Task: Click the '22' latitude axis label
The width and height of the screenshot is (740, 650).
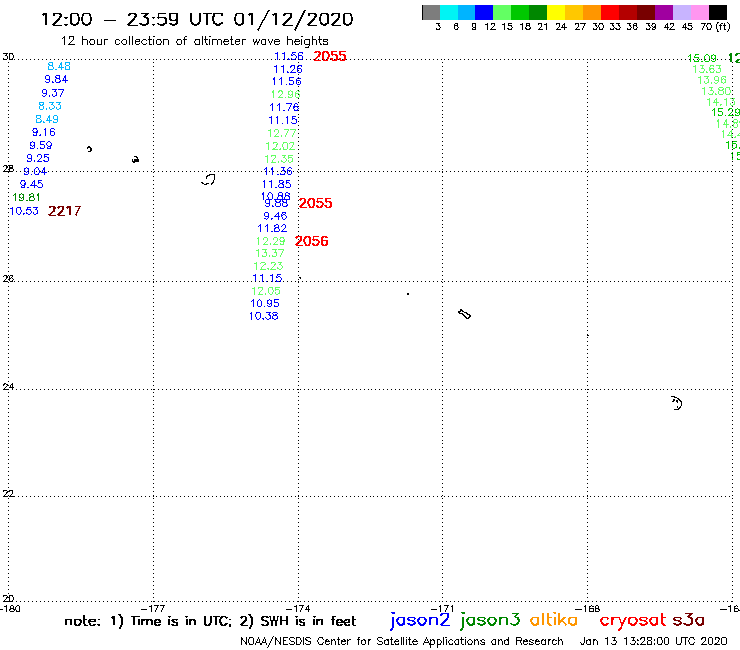Action: [8, 494]
